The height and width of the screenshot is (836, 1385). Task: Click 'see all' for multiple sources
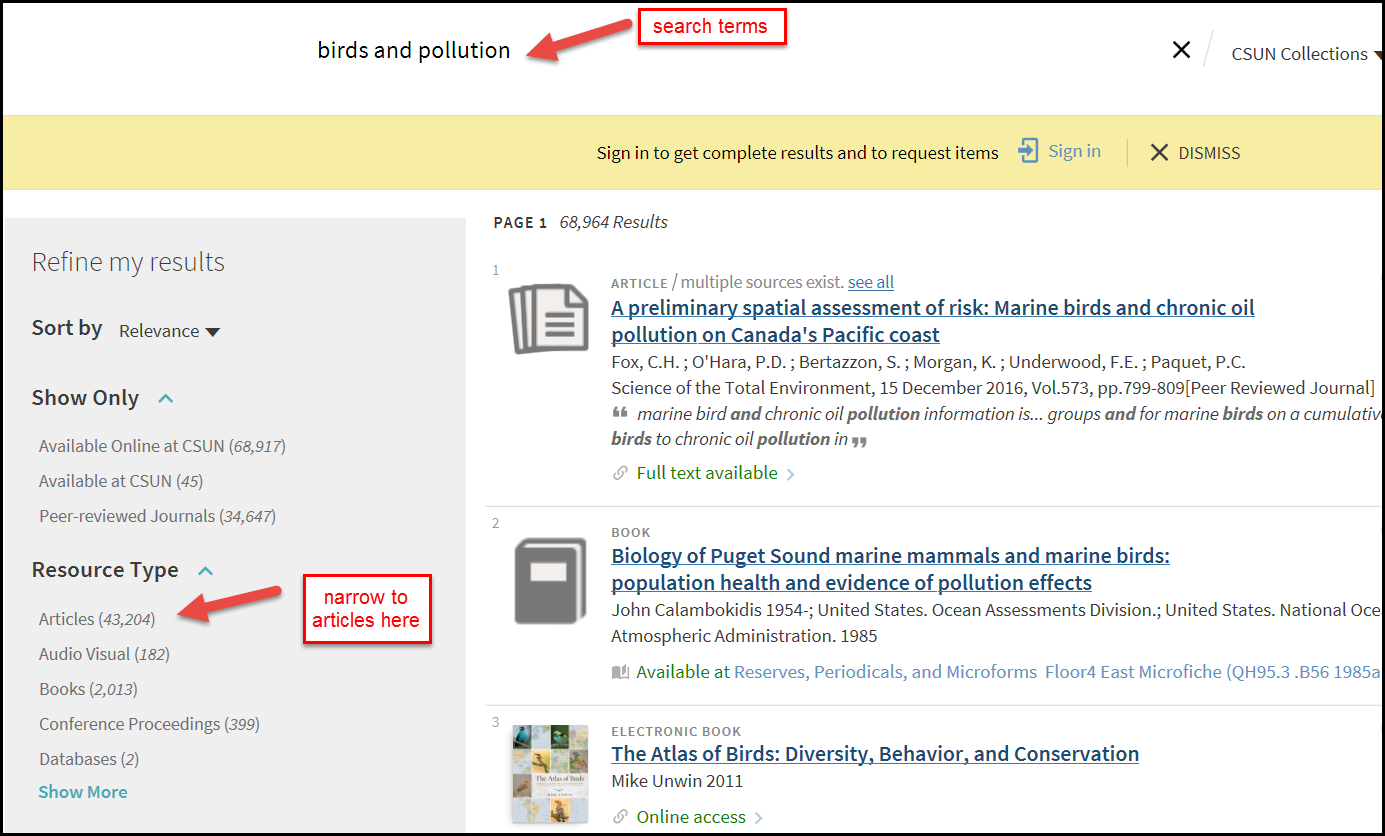click(x=870, y=282)
